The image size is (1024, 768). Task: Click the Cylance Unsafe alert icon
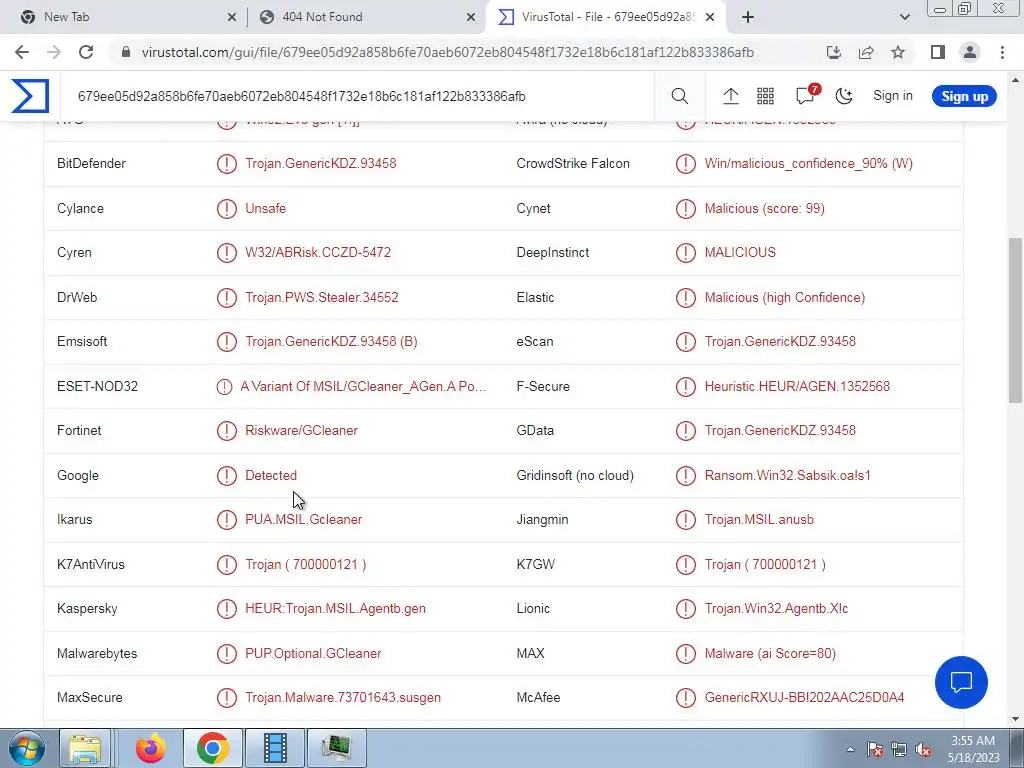tap(227, 208)
